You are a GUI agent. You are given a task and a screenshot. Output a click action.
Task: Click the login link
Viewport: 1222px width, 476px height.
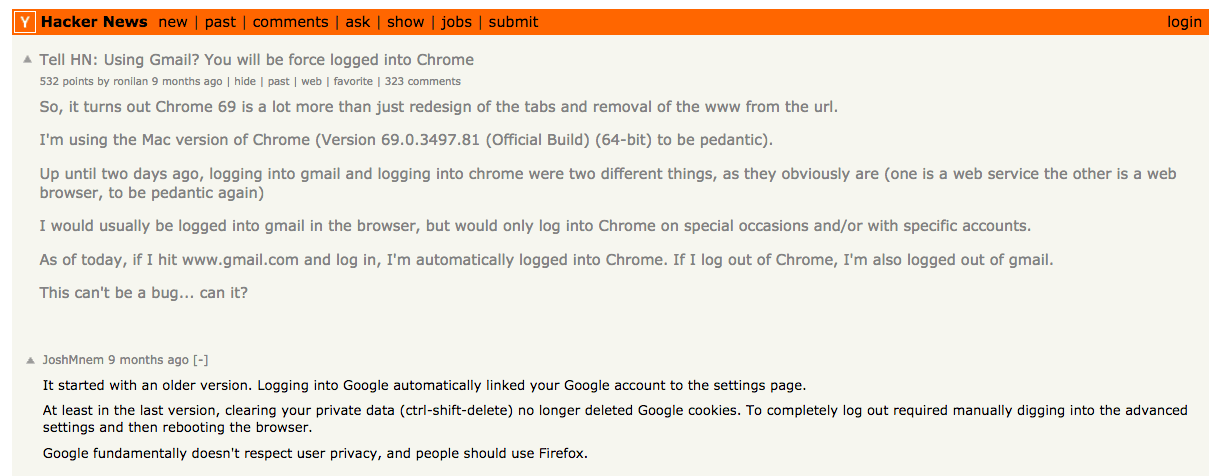[1185, 22]
